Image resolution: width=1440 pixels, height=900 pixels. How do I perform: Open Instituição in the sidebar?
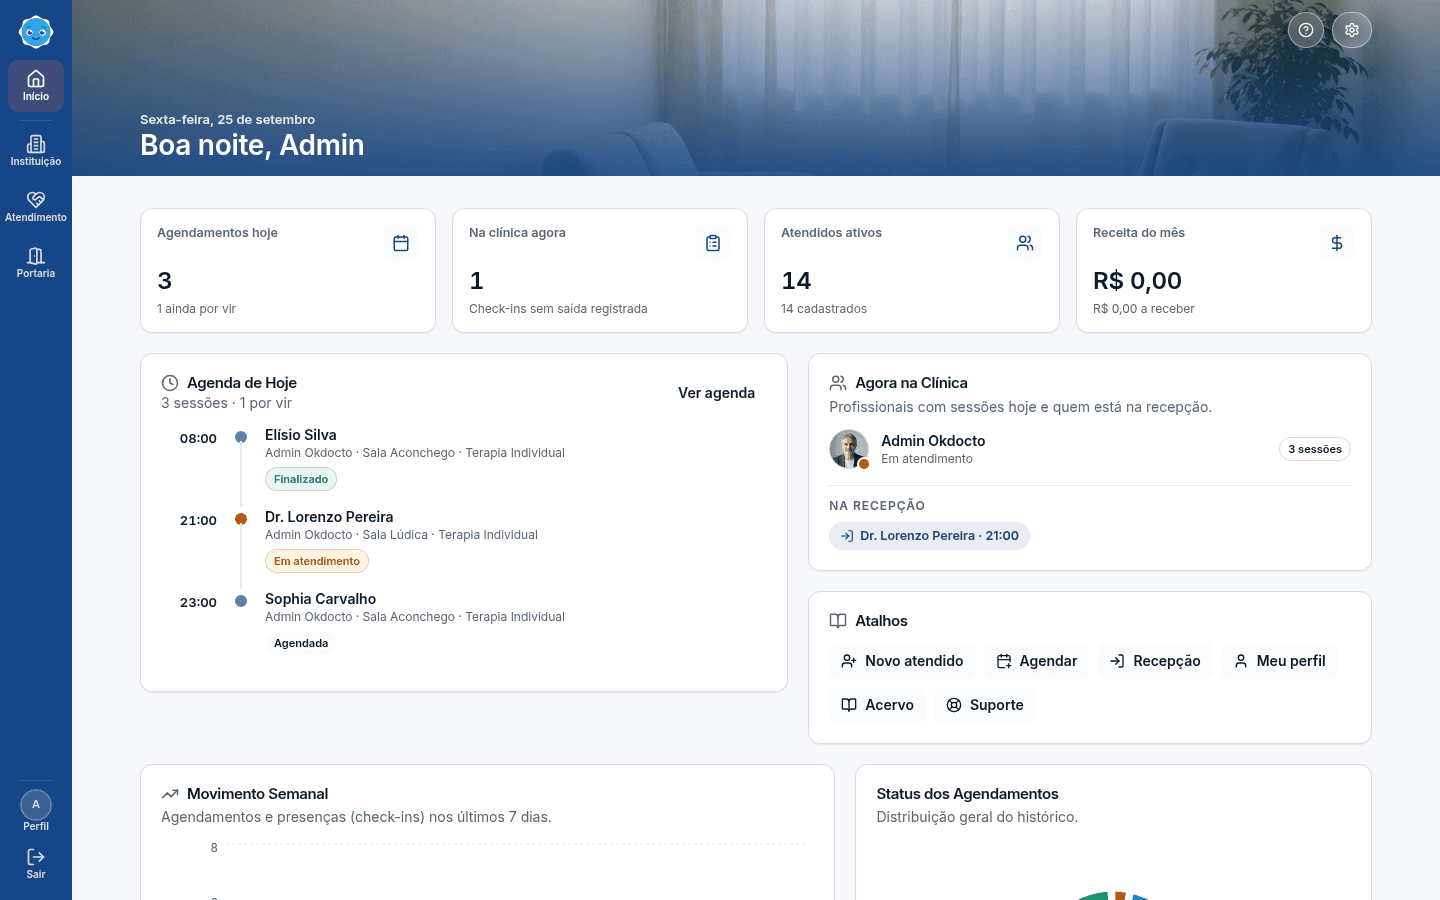point(36,151)
